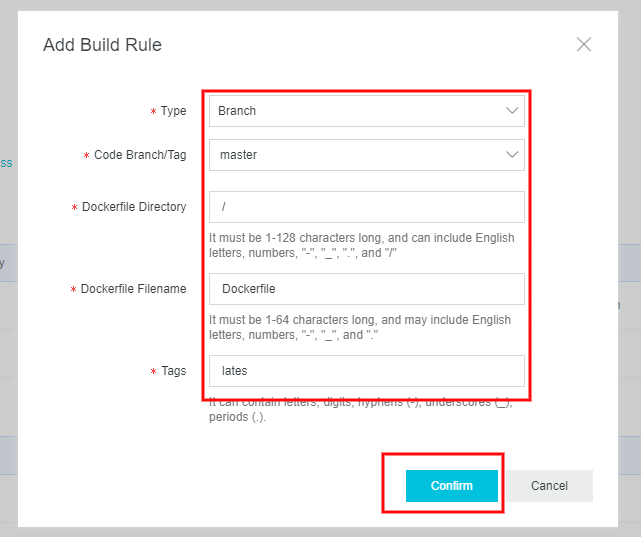Screen dimensions: 641x537
Task: Cancel the build rule dialog
Action: point(549,486)
